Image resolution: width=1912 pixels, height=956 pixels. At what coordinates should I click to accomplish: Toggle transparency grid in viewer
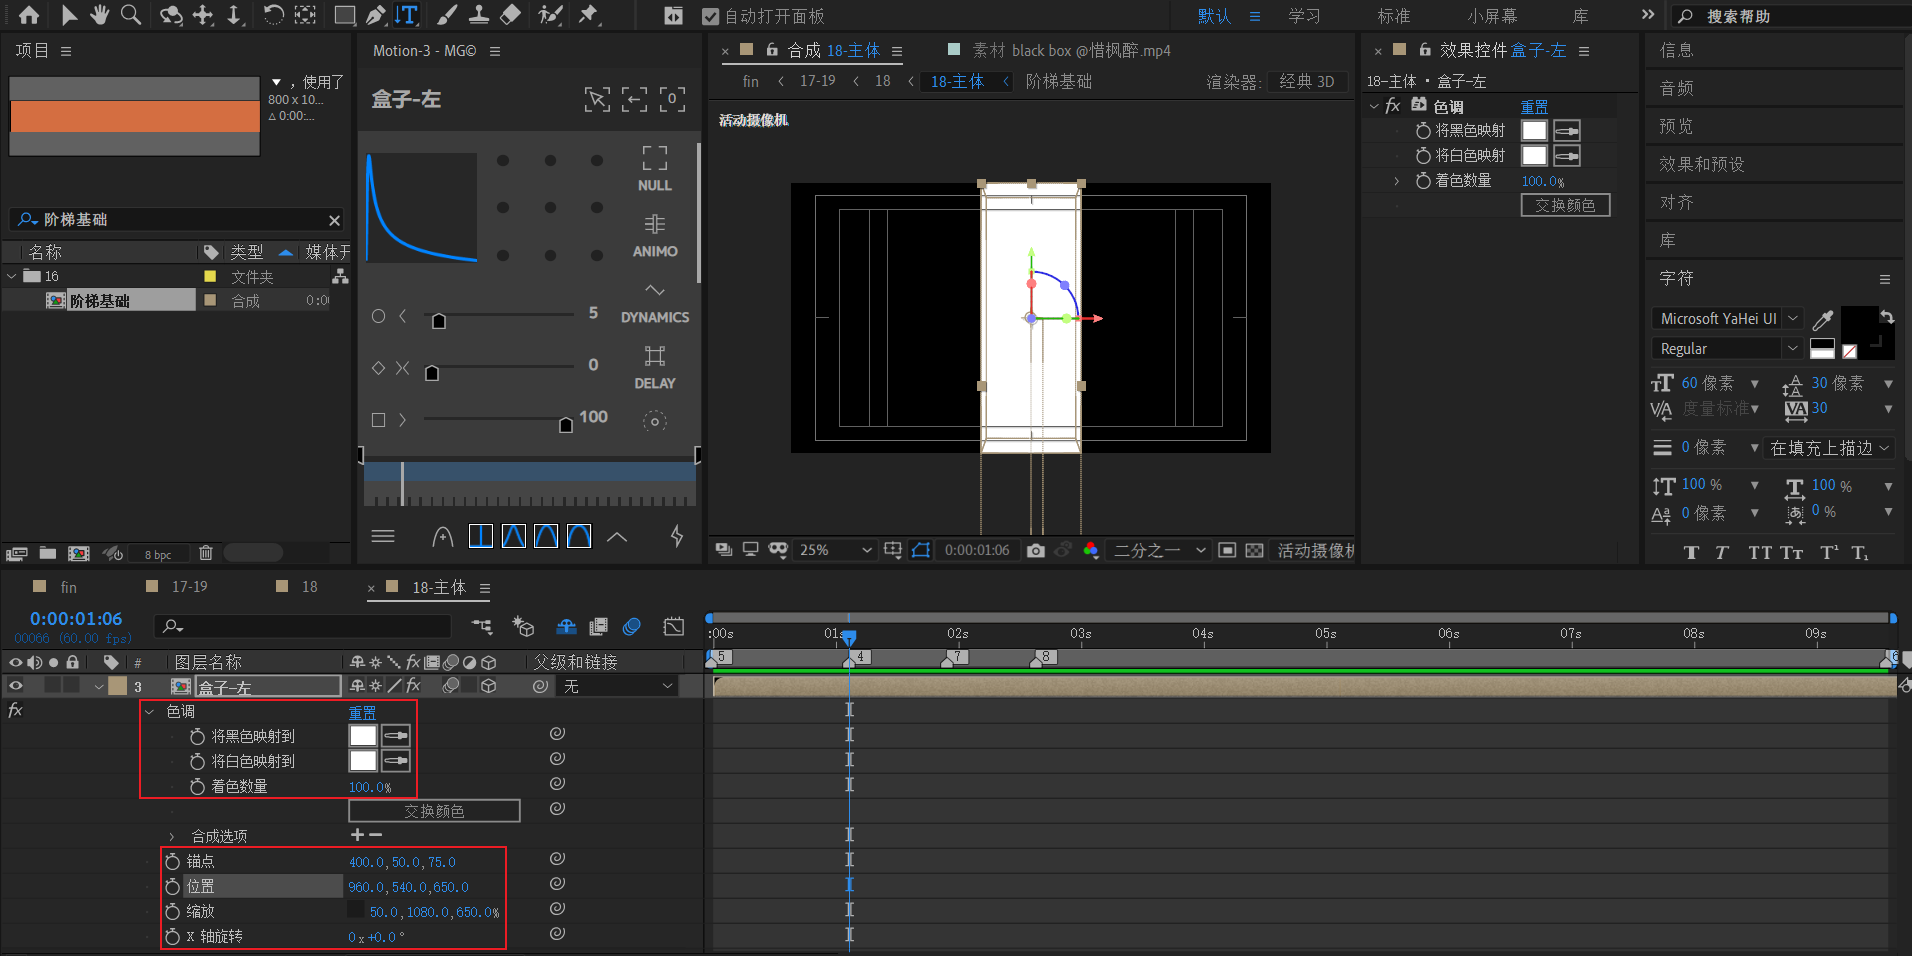[1254, 550]
